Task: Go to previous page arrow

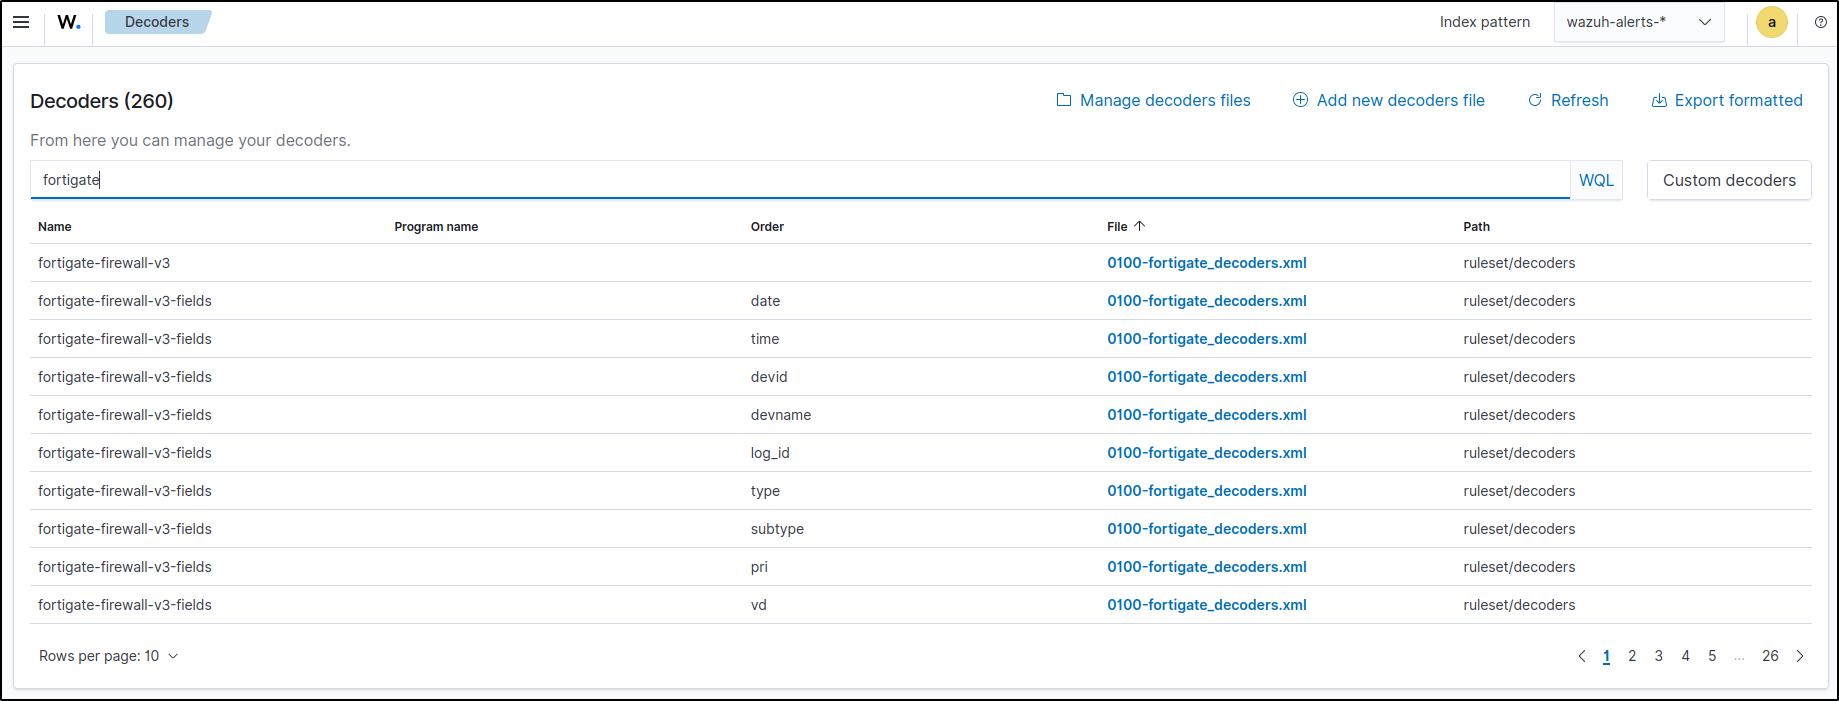Action: click(1582, 656)
